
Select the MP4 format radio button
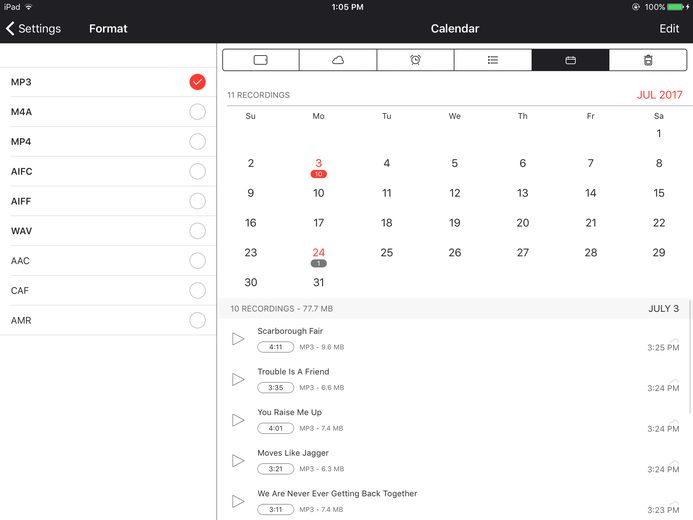pos(198,141)
